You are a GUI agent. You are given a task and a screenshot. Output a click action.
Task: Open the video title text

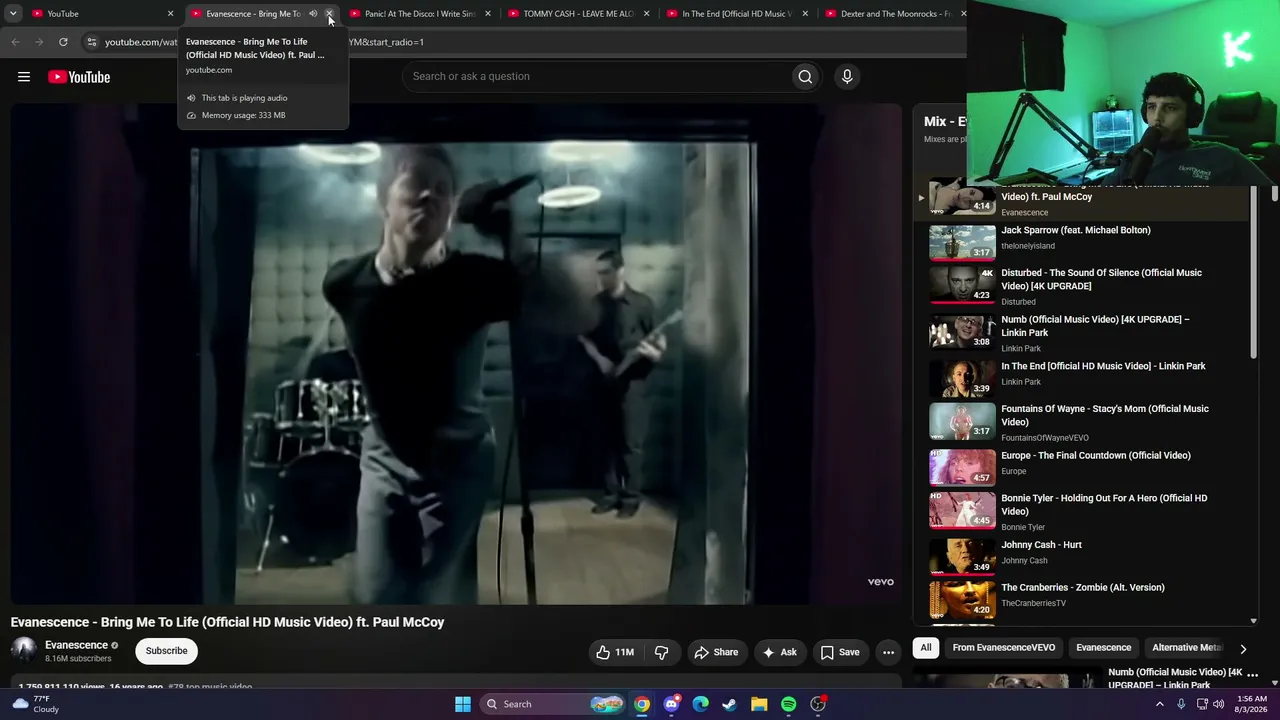coord(228,622)
